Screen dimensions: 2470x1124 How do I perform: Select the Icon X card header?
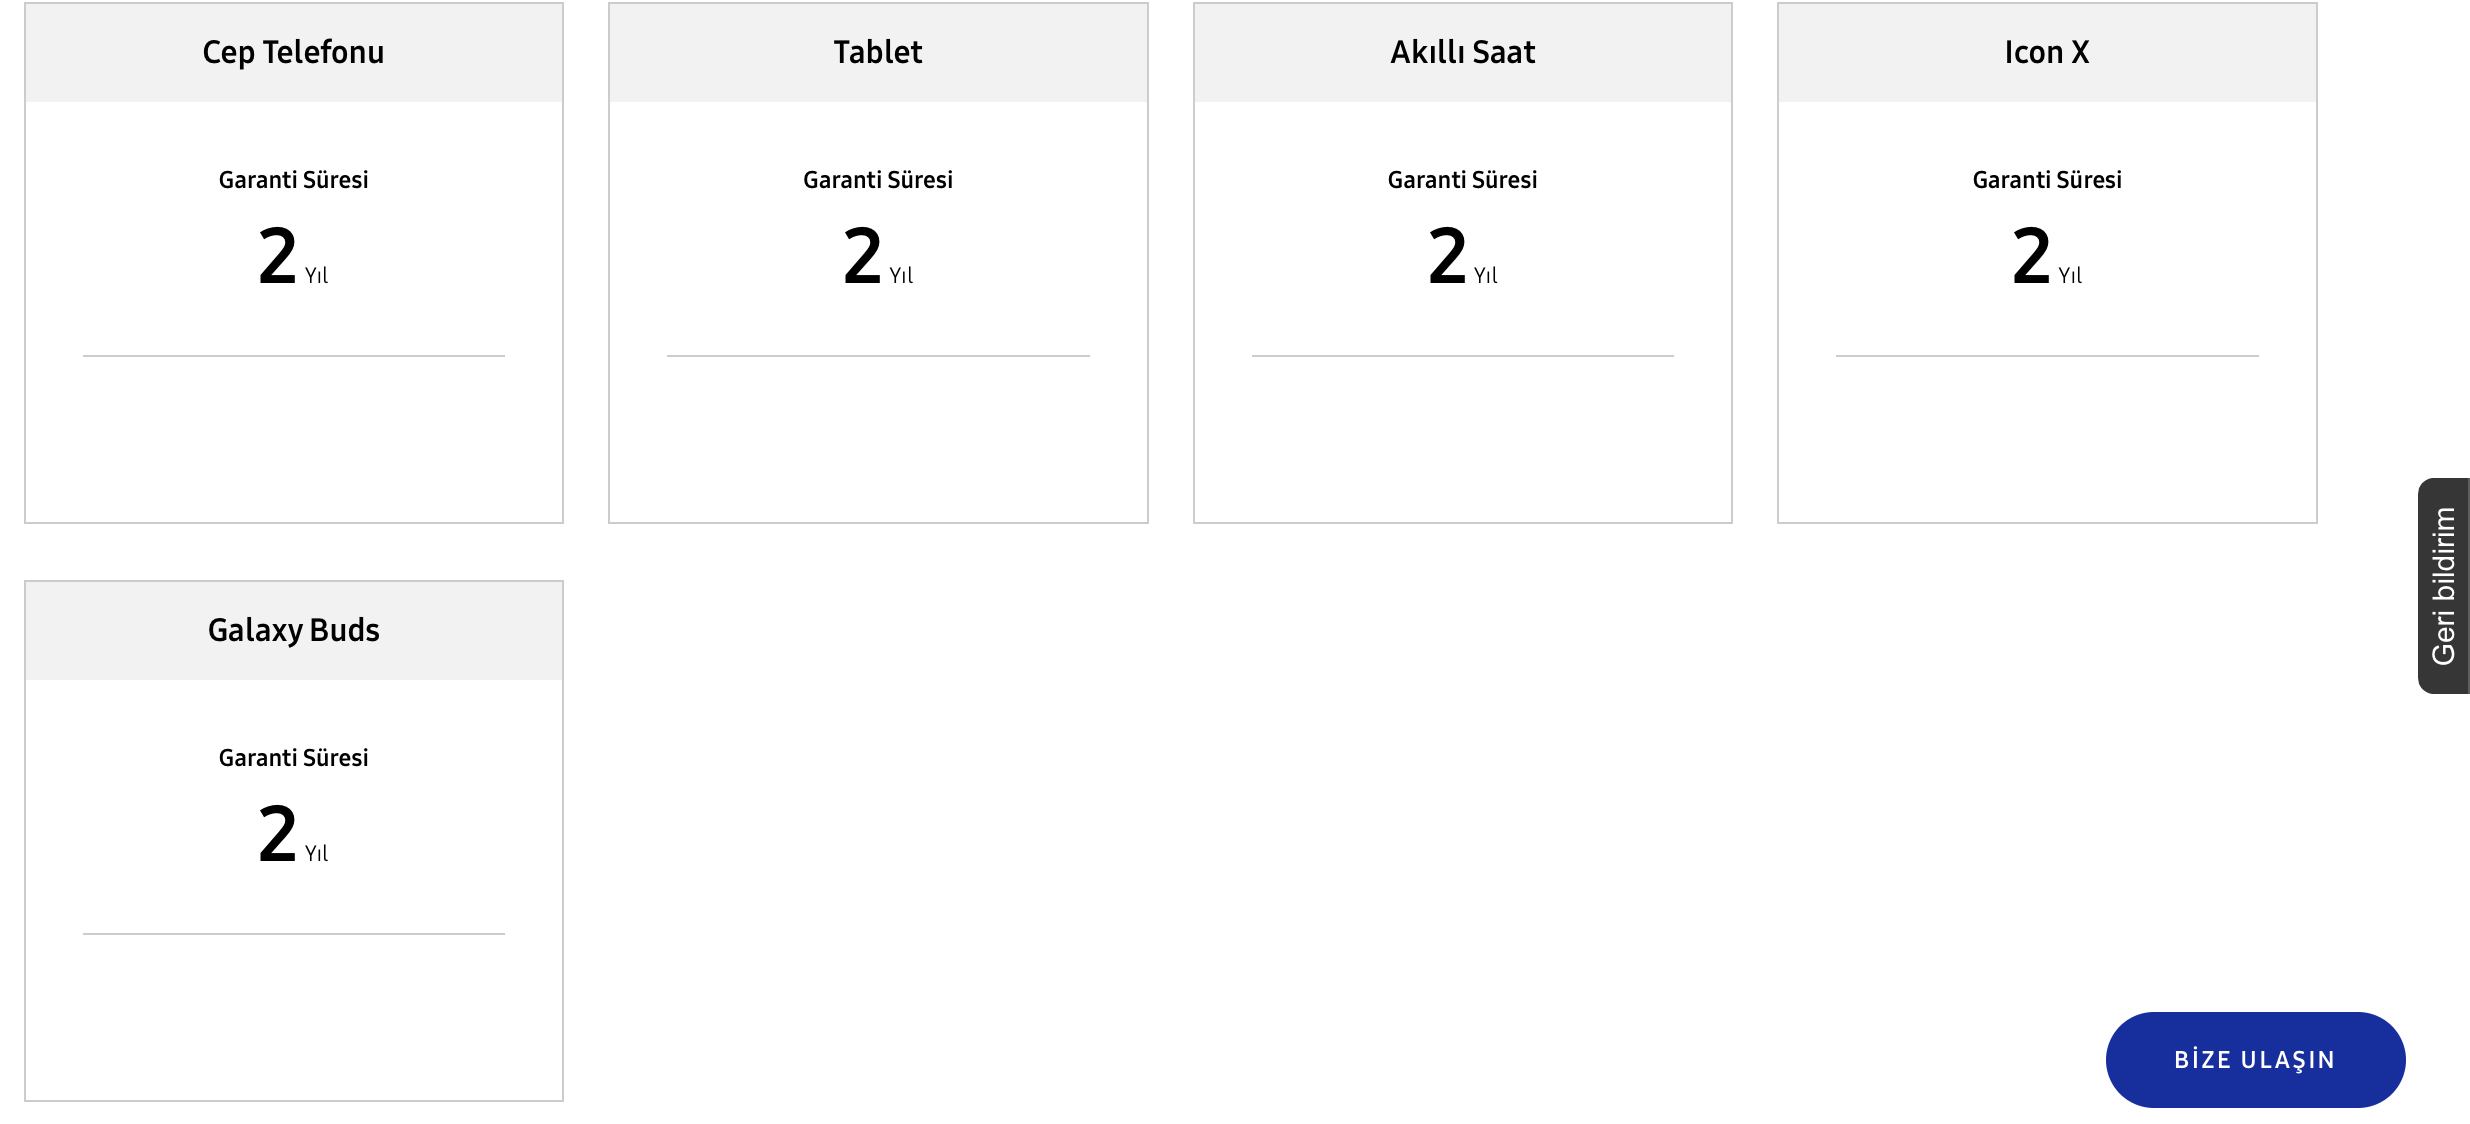point(2046,52)
